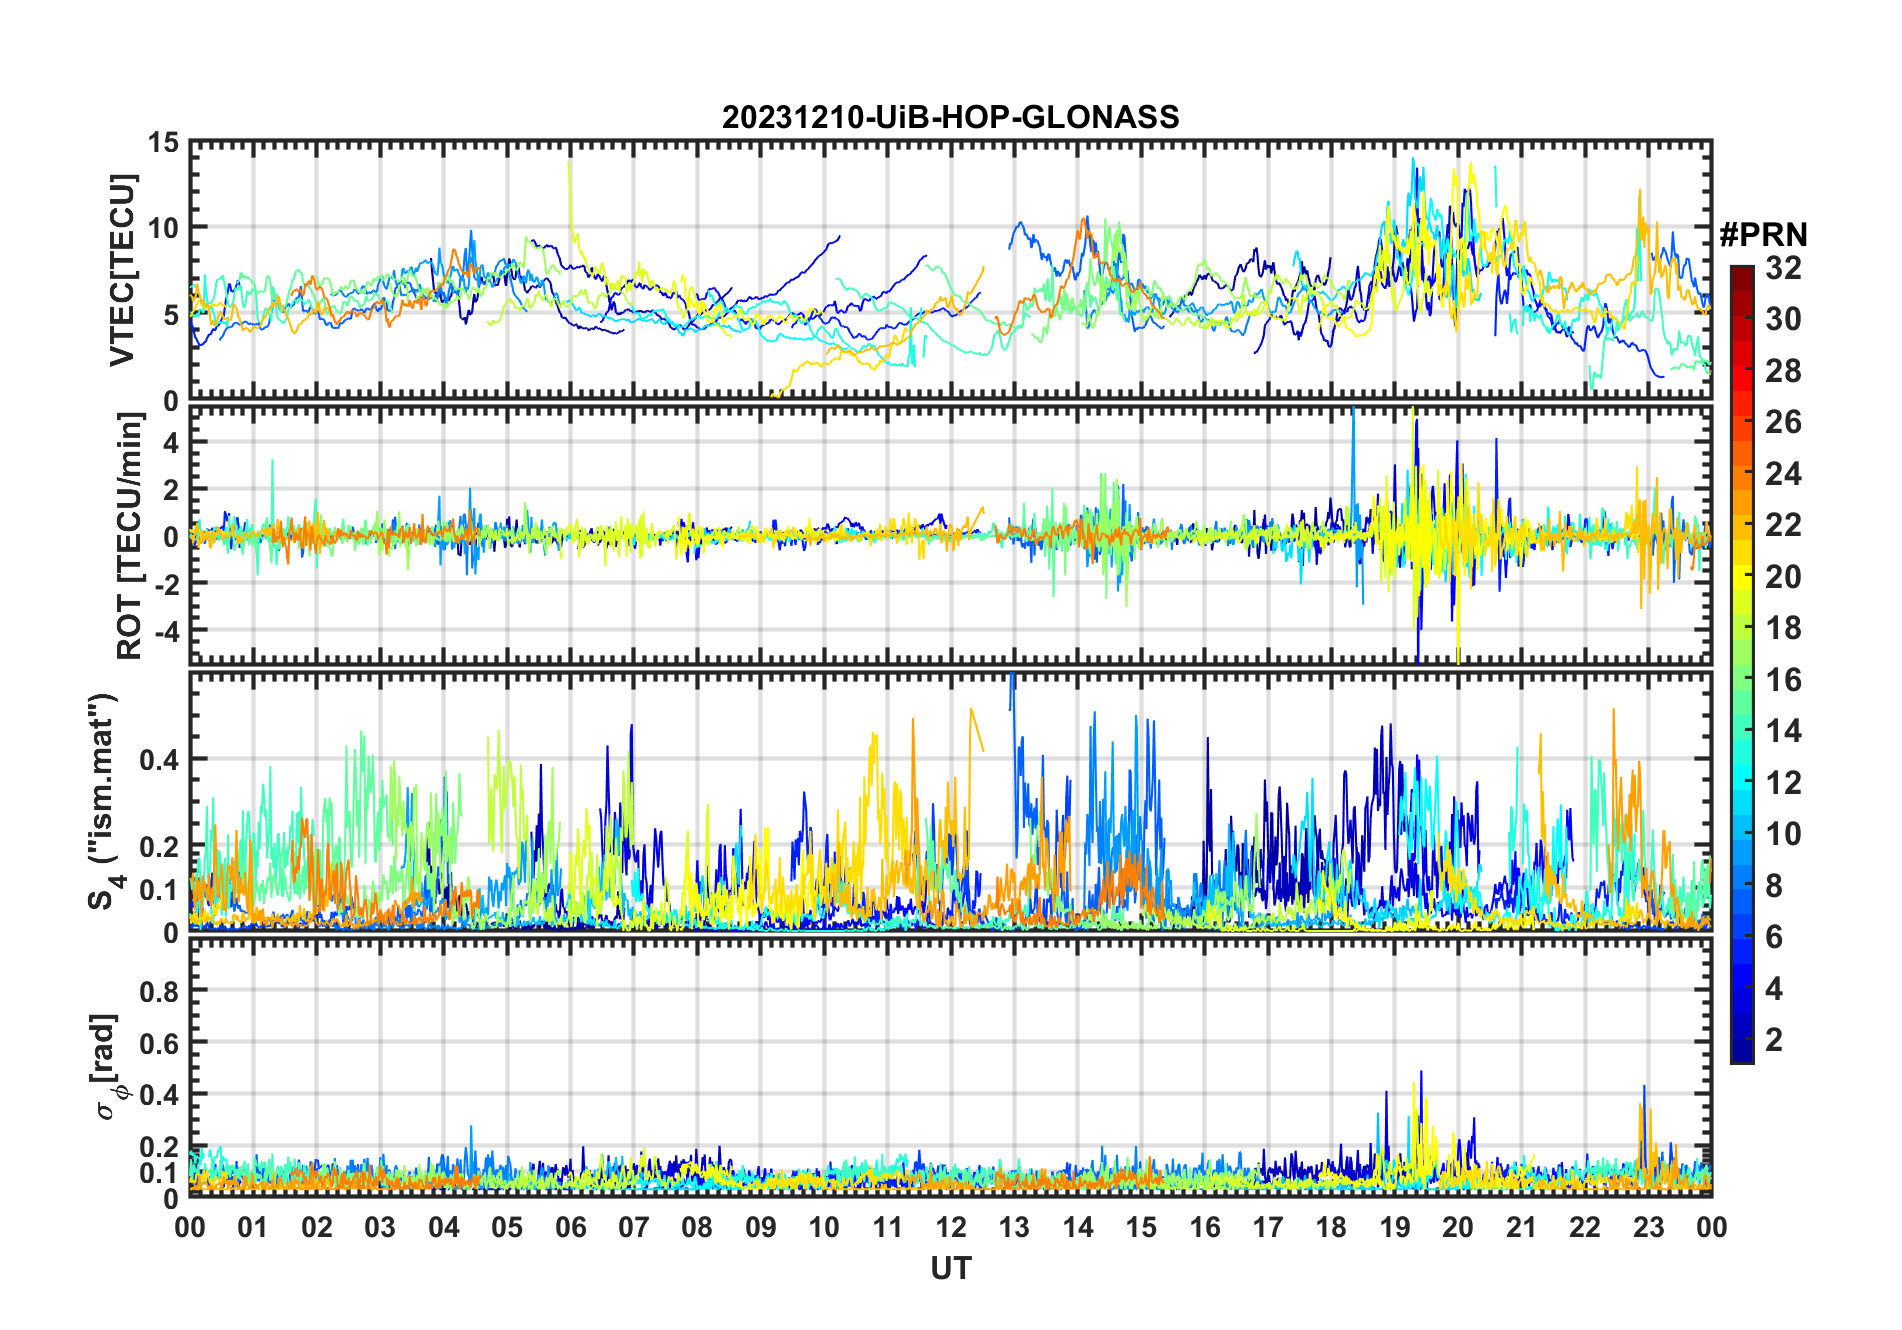1902x1330 pixels.
Task: Click the S4 ("ism.mat") axis label
Action: coord(104,802)
